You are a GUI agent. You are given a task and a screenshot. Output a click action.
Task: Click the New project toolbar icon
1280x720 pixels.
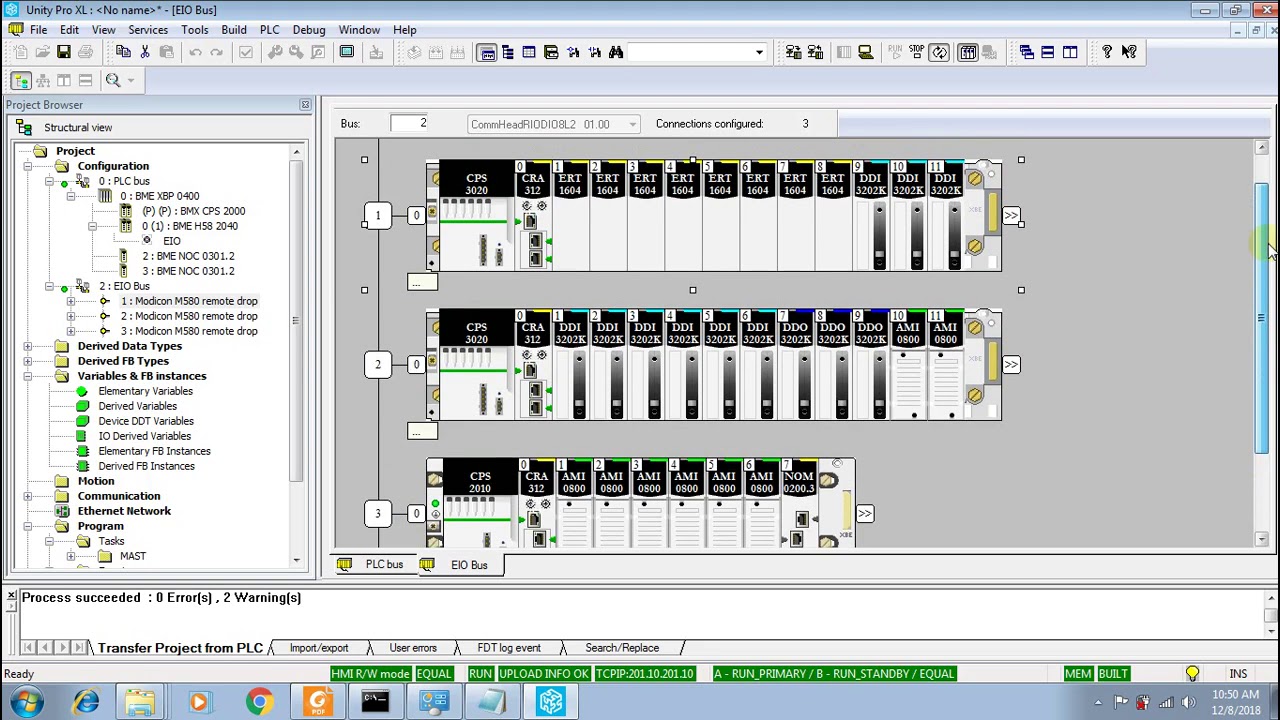pyautogui.click(x=20, y=52)
